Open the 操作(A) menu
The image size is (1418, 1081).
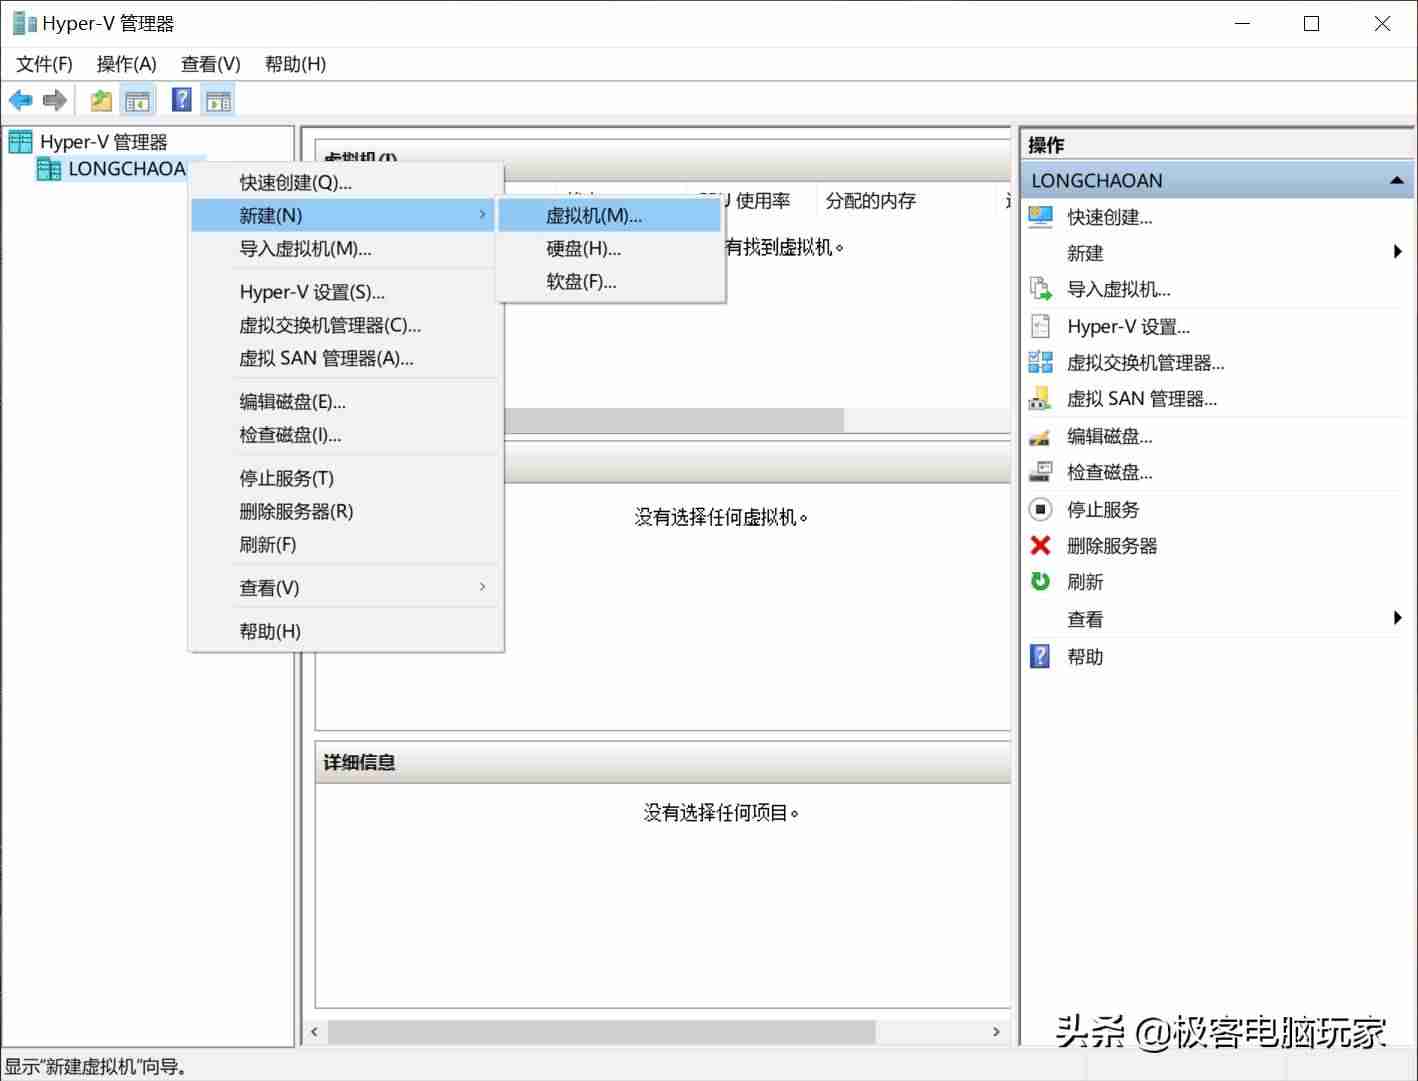click(x=126, y=64)
